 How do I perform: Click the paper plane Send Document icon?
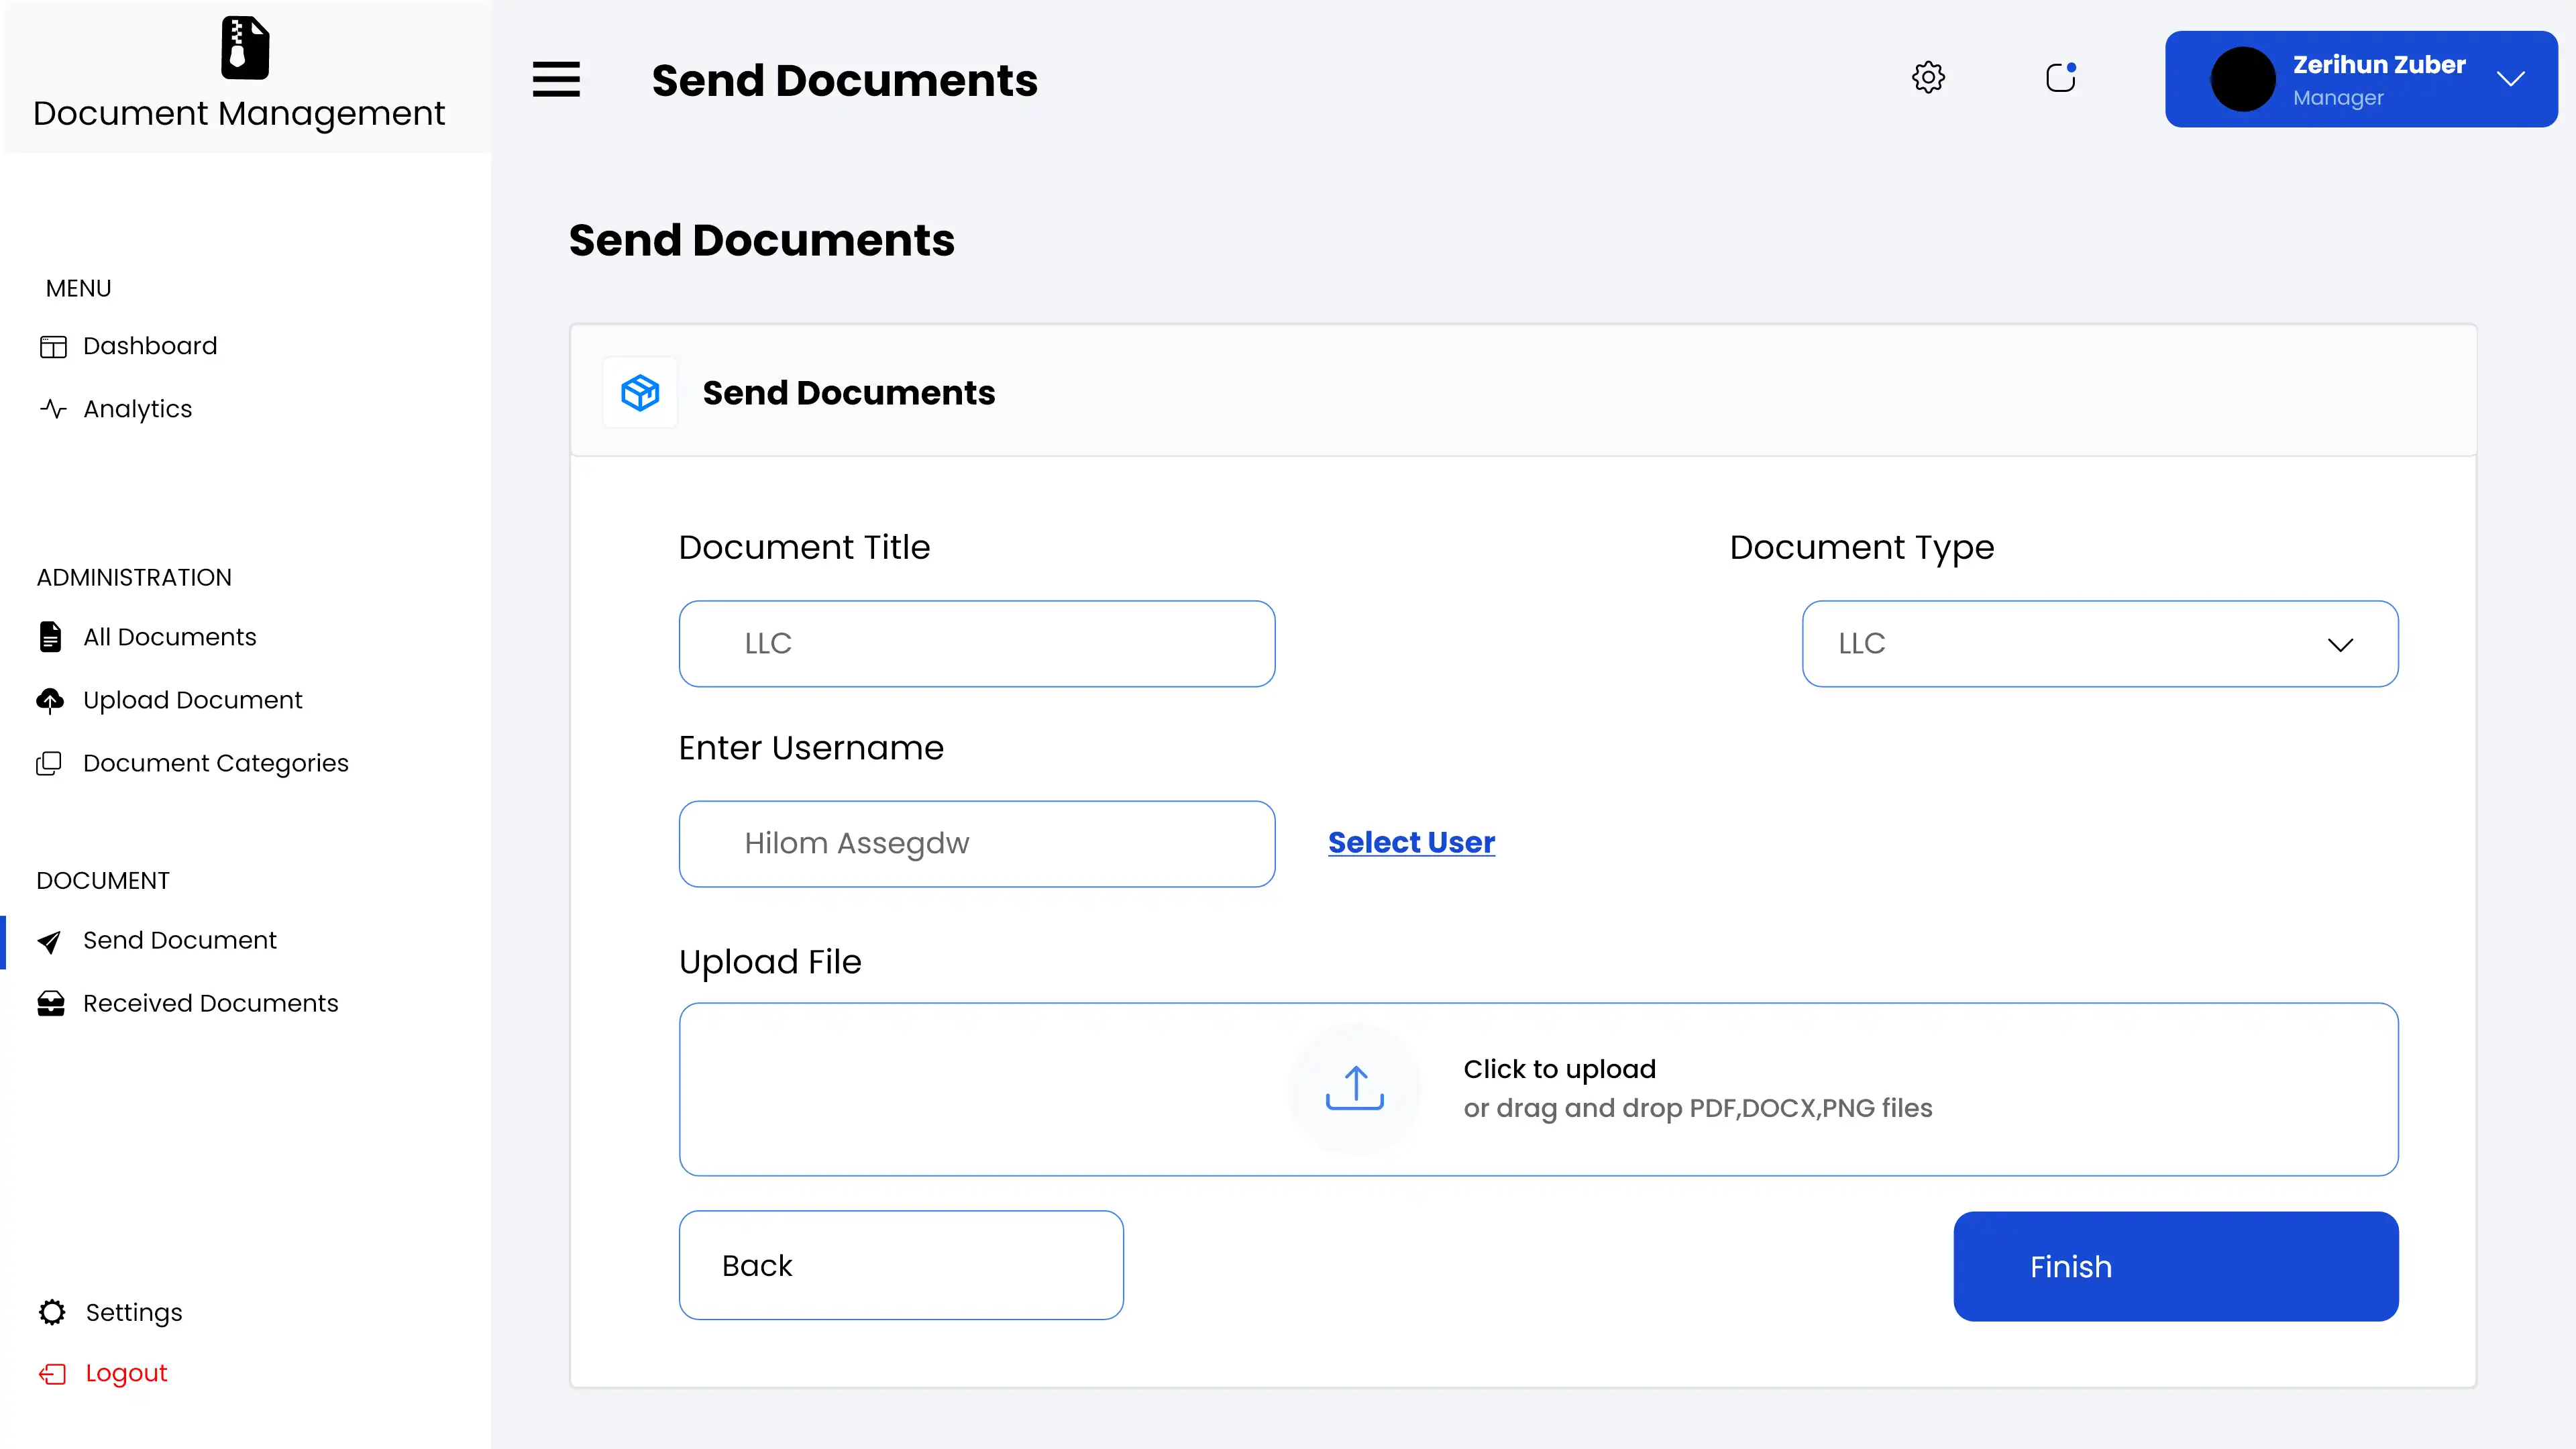[x=49, y=941]
